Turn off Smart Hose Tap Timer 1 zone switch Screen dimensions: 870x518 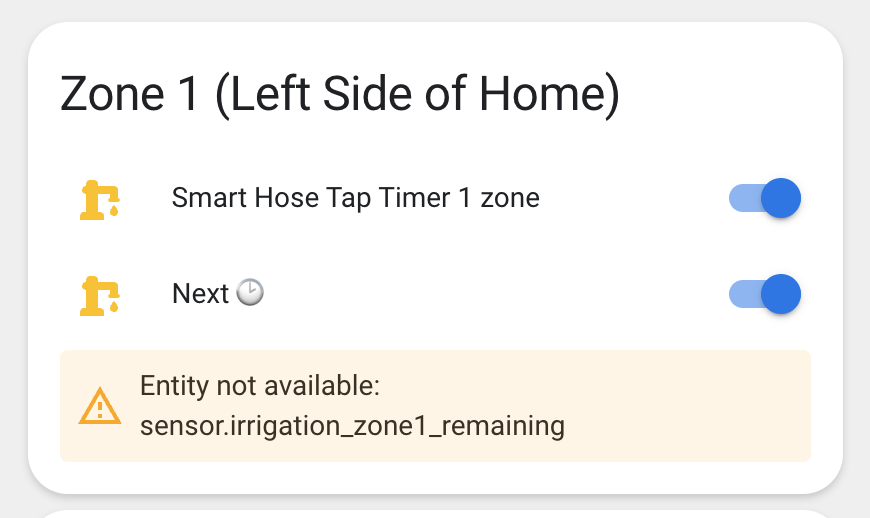pyautogui.click(x=765, y=198)
